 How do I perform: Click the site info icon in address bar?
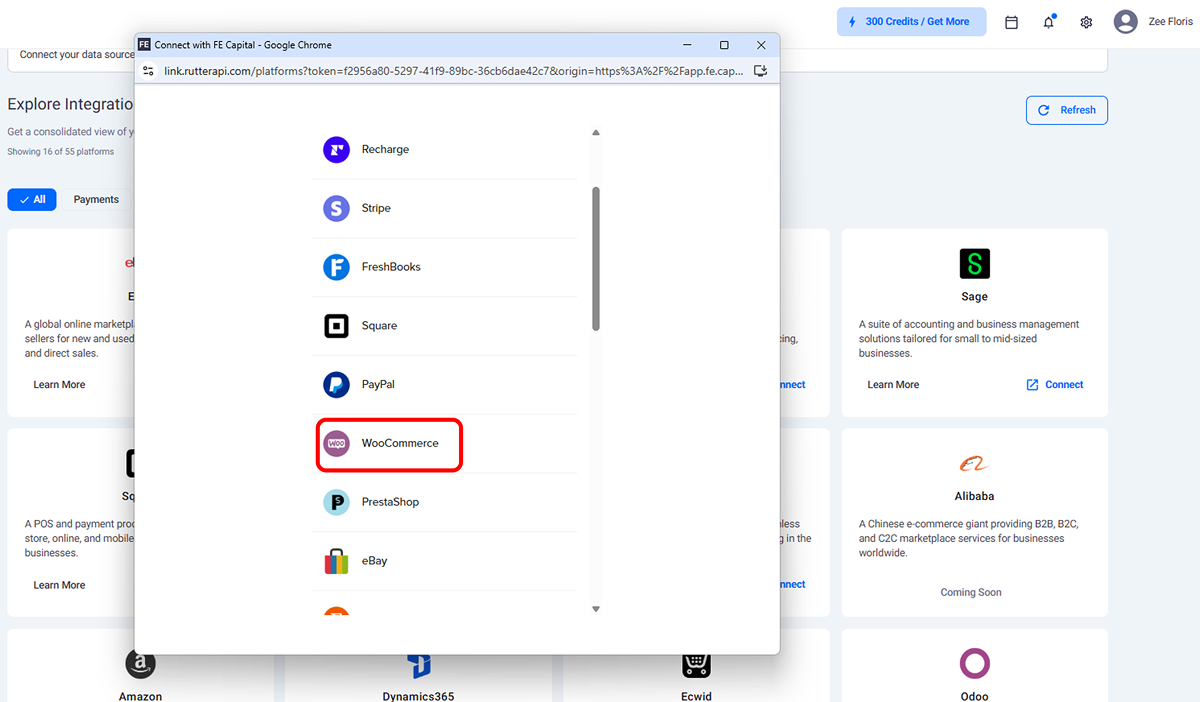[148, 71]
